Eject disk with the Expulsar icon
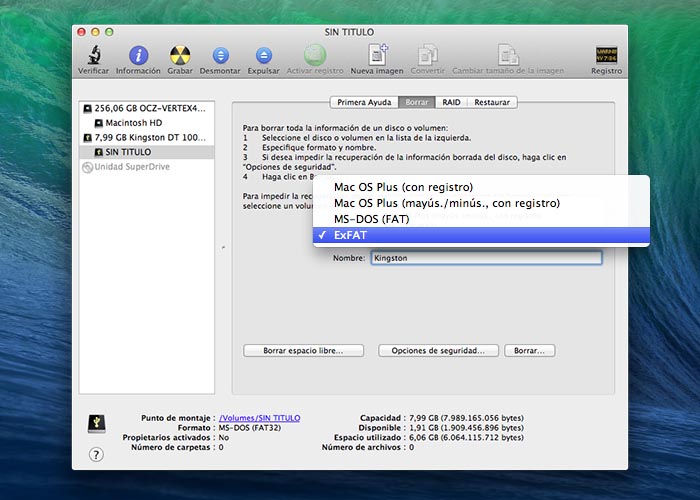 264,55
